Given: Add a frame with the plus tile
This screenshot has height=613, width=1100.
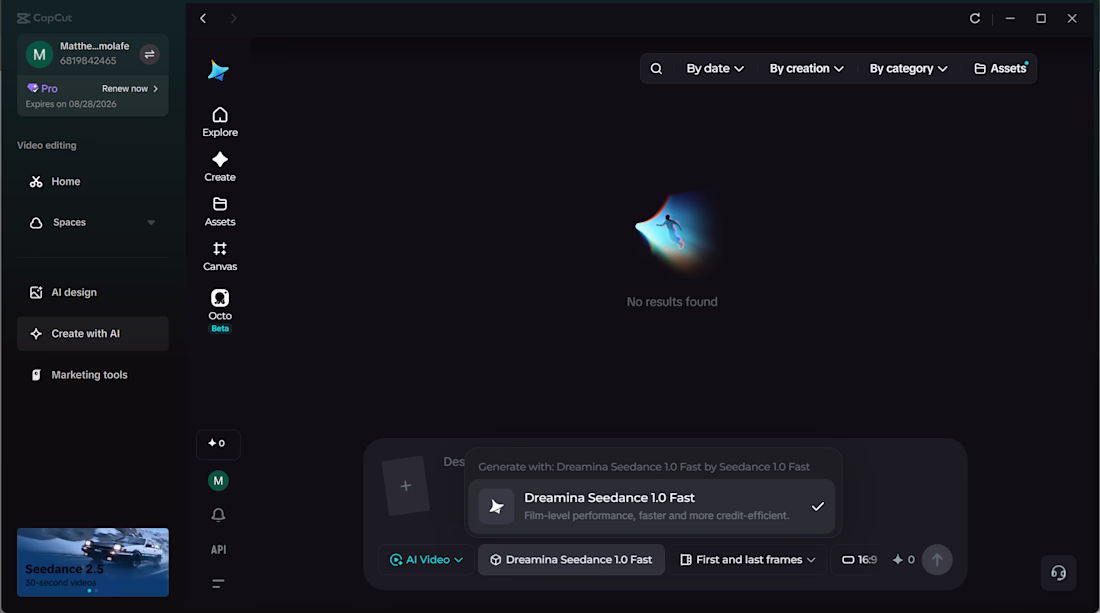Looking at the screenshot, I should [x=405, y=486].
